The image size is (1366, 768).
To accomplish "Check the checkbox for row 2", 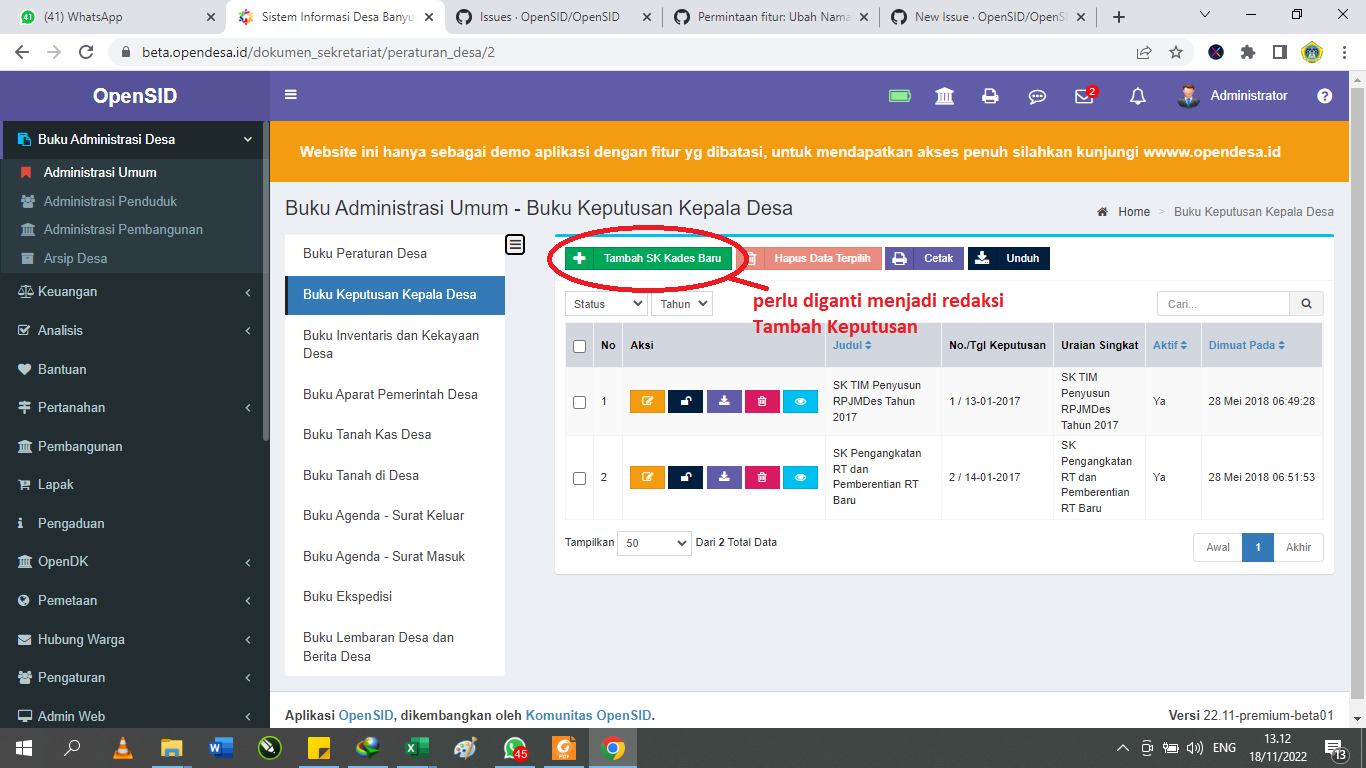I will click(x=578, y=477).
